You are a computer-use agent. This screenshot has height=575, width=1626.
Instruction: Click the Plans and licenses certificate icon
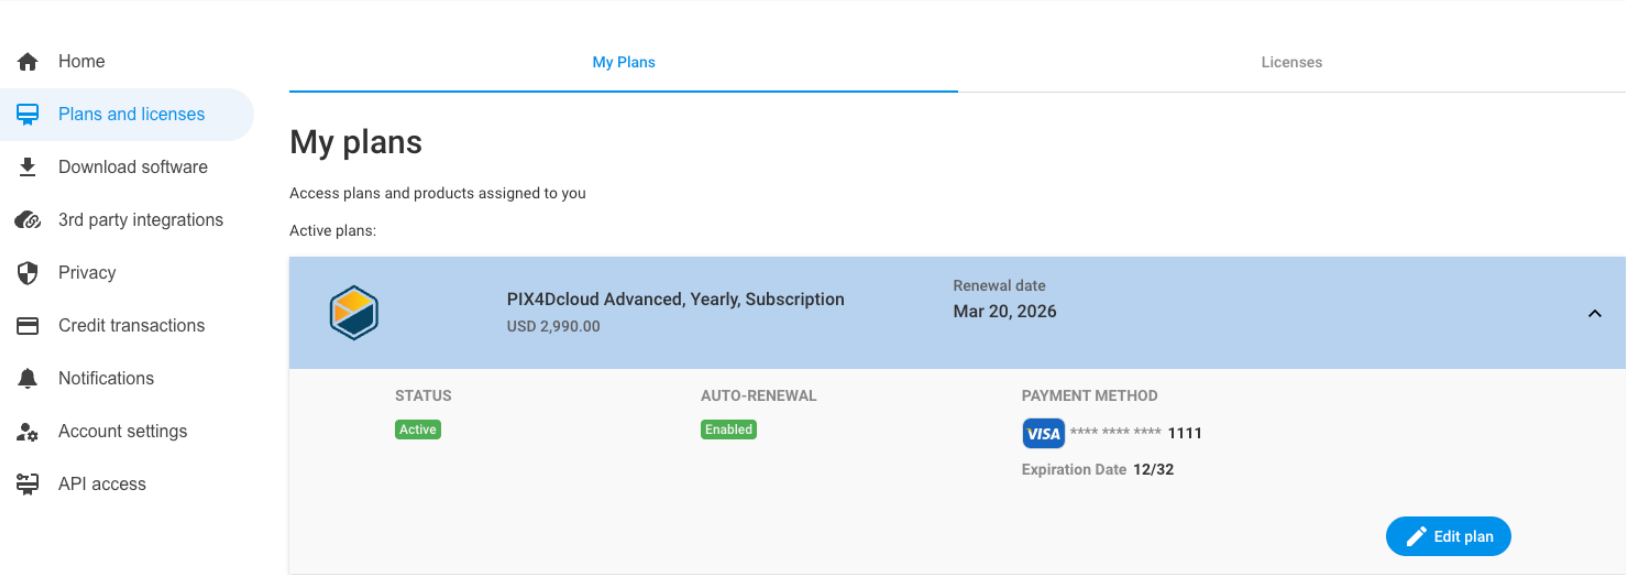point(28,114)
